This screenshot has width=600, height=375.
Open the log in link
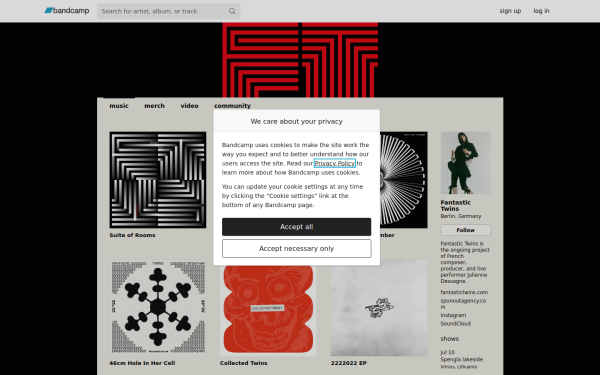click(x=541, y=11)
